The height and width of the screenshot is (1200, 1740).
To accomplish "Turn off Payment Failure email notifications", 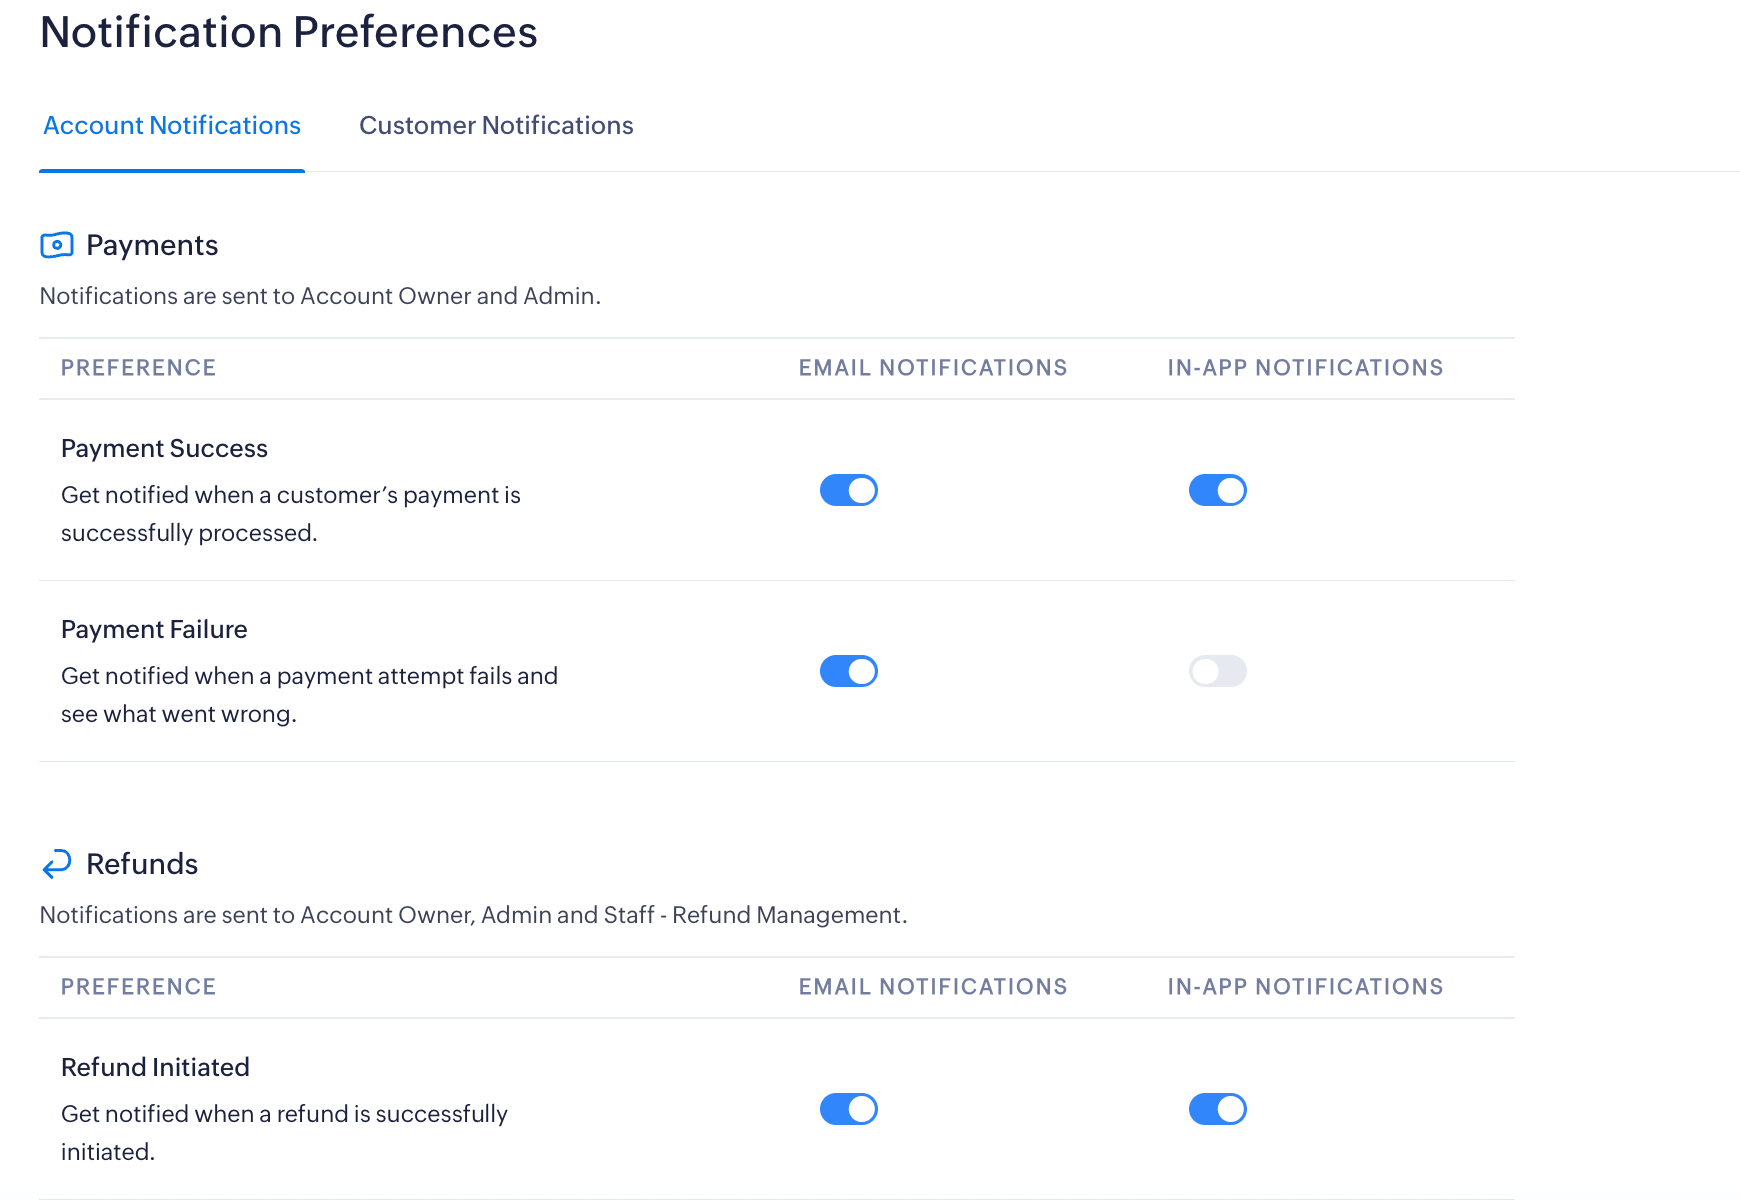I will (x=849, y=671).
